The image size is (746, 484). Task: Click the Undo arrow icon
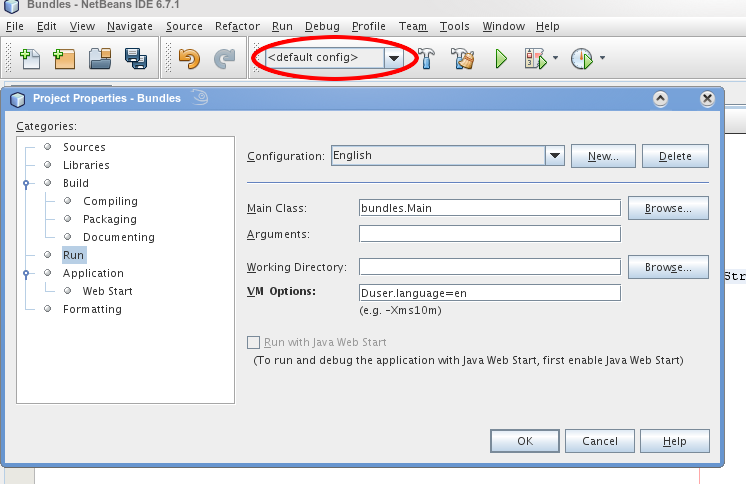pyautogui.click(x=189, y=59)
